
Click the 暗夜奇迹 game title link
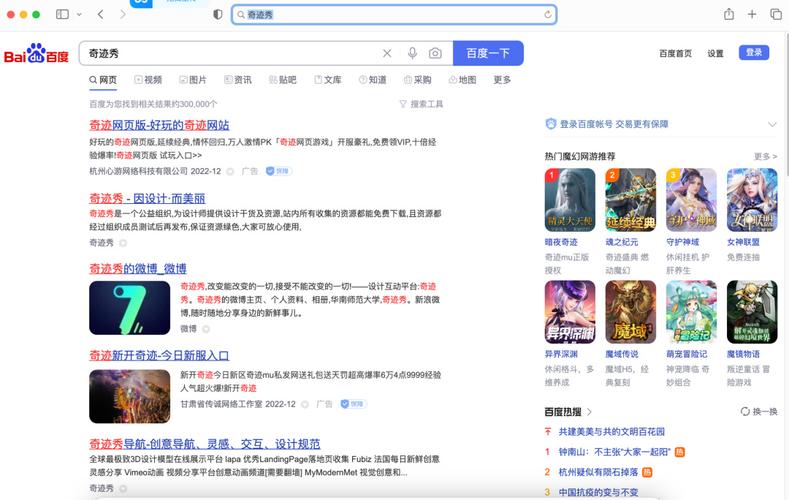coord(561,242)
